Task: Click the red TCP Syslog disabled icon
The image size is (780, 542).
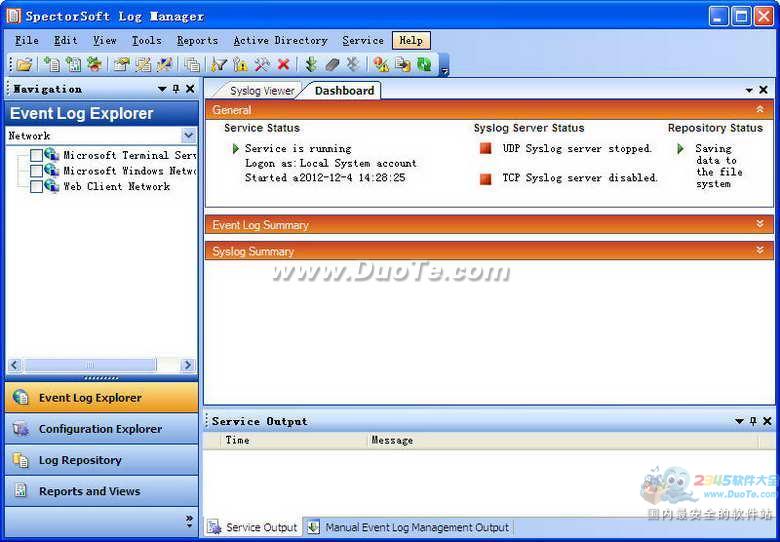Action: click(x=486, y=179)
